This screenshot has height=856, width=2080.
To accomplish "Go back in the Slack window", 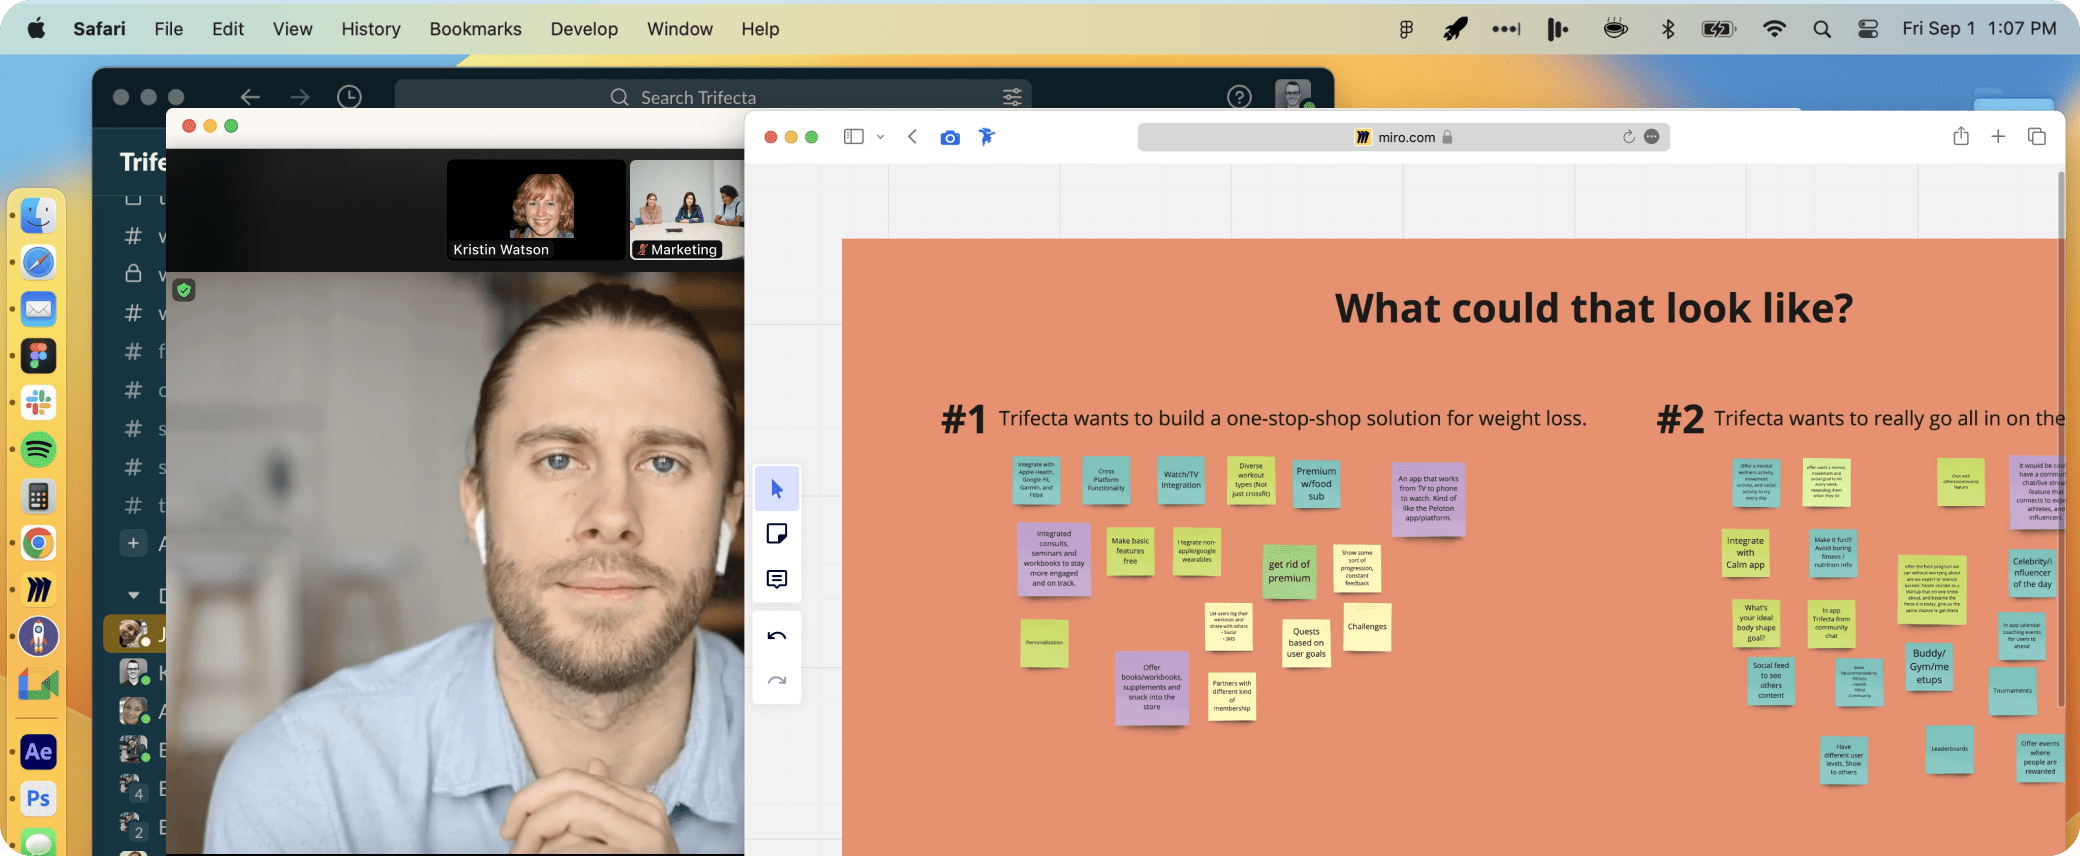I will coord(250,97).
